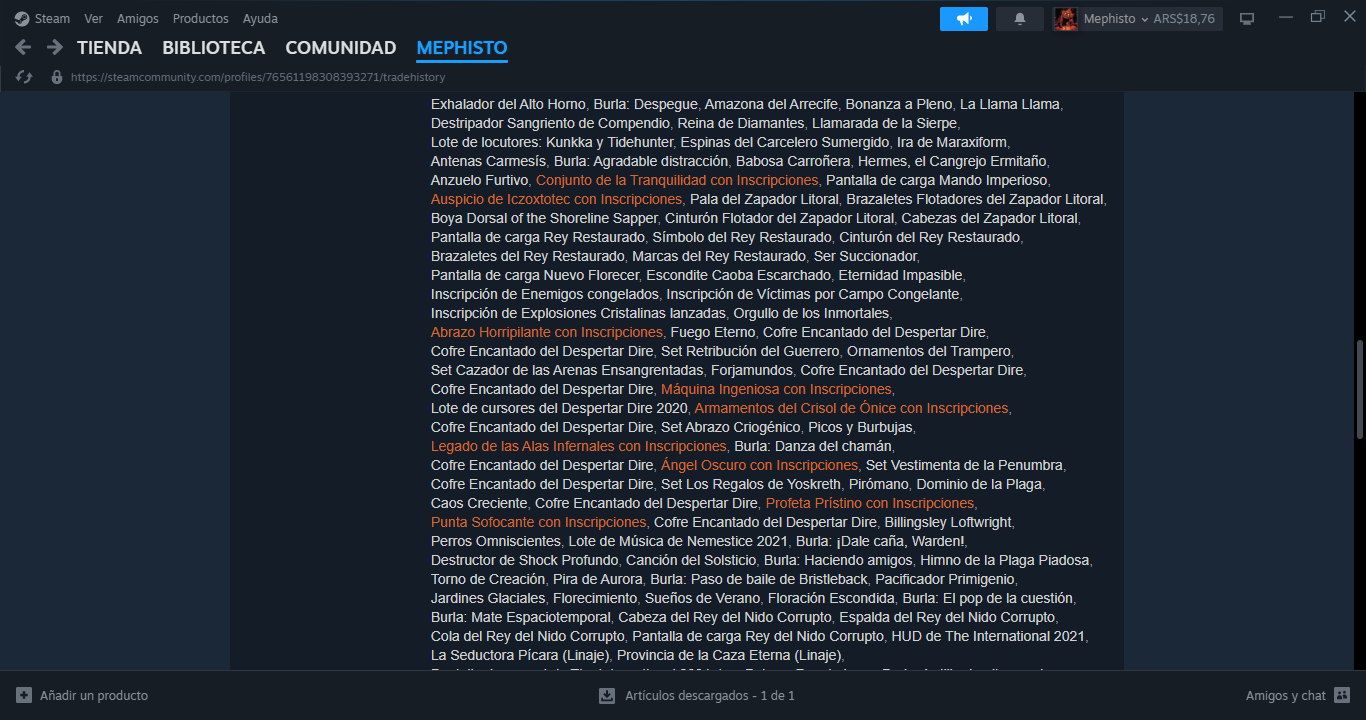Click the Mephisto profile avatar
This screenshot has width=1366, height=720.
pyautogui.click(x=1066, y=18)
